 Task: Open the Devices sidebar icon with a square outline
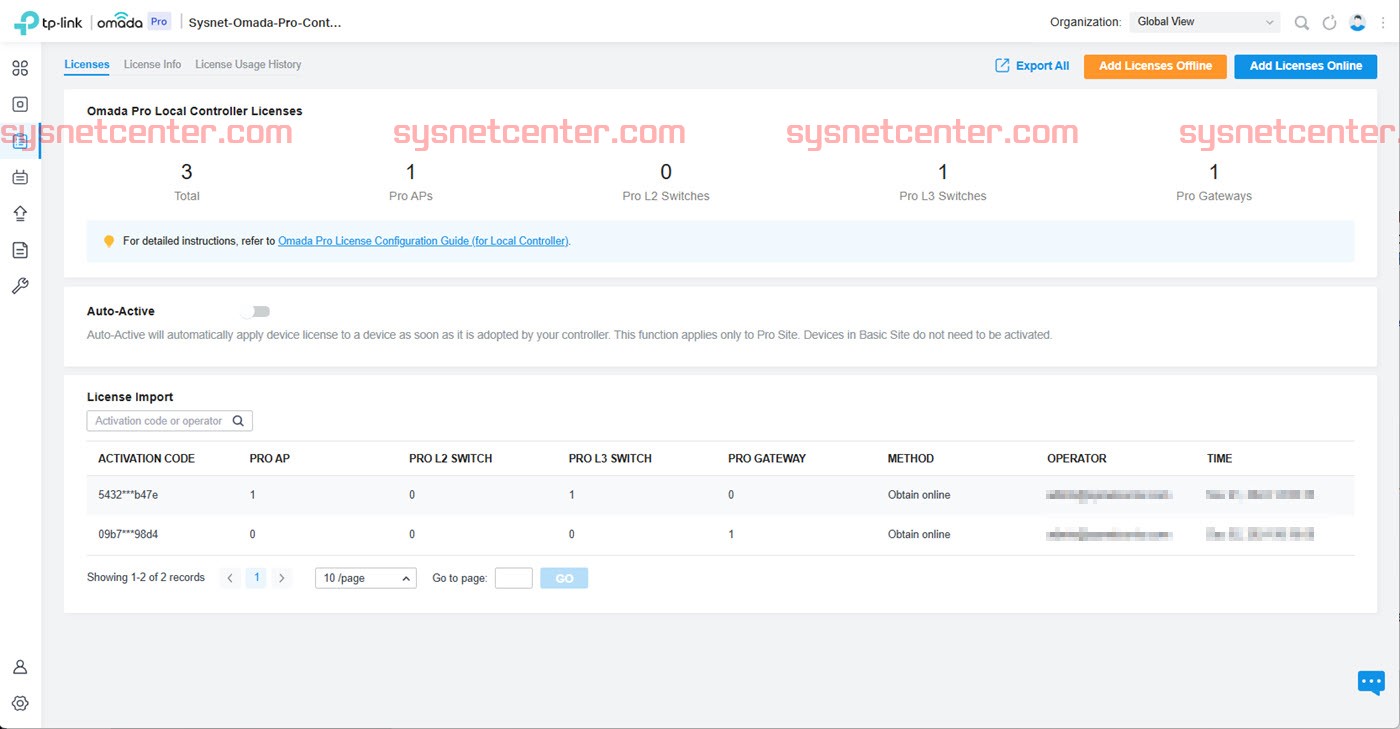(20, 104)
